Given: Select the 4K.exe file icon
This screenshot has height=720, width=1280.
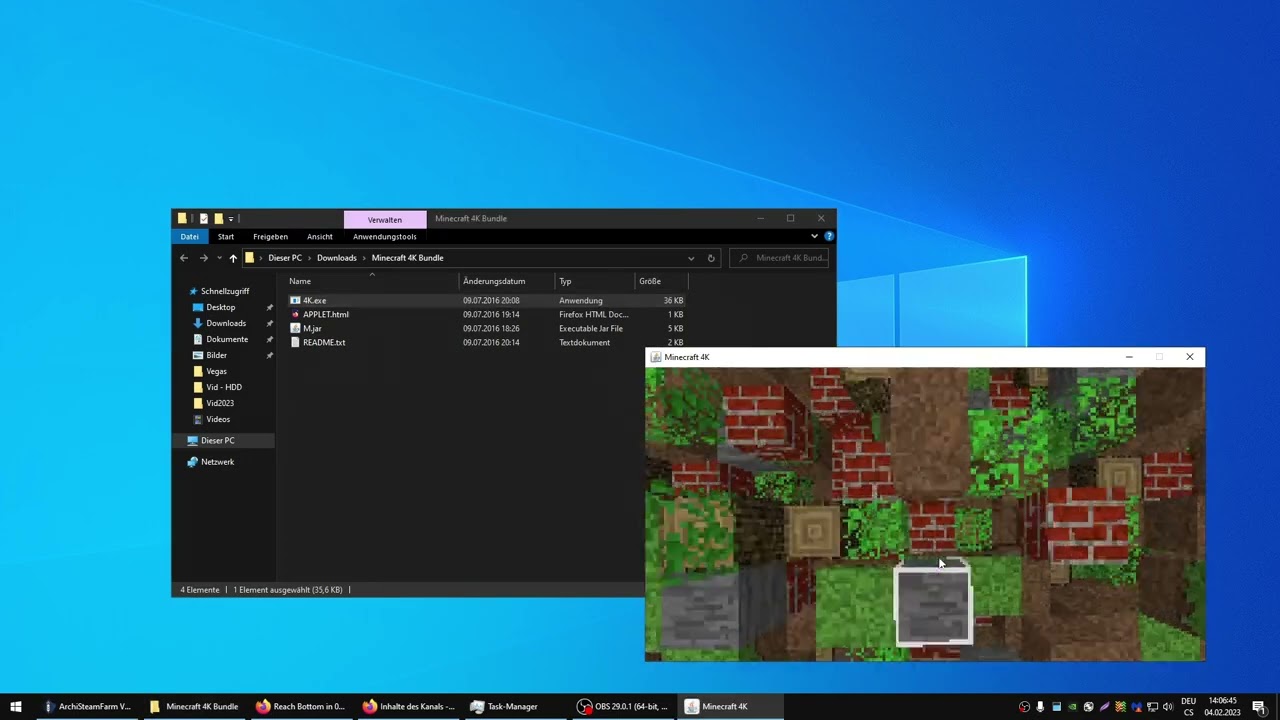Looking at the screenshot, I should pos(295,300).
